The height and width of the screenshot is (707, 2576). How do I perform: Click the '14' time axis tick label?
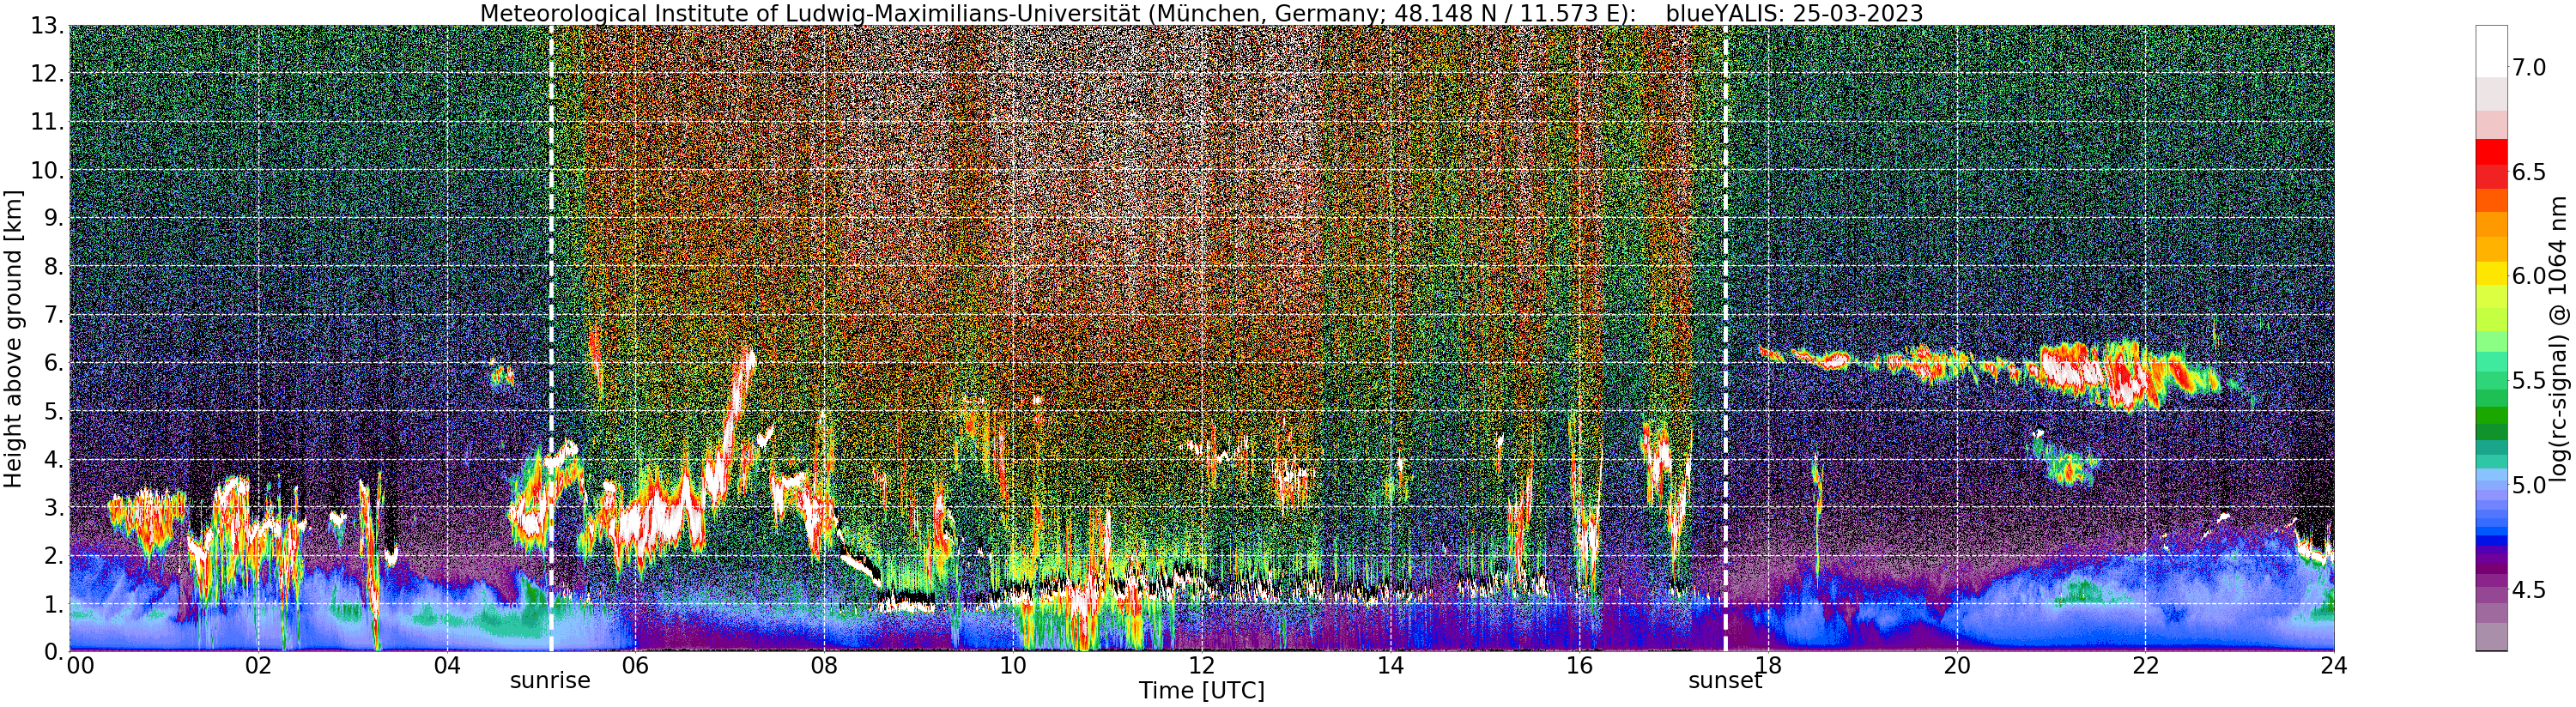[1390, 665]
